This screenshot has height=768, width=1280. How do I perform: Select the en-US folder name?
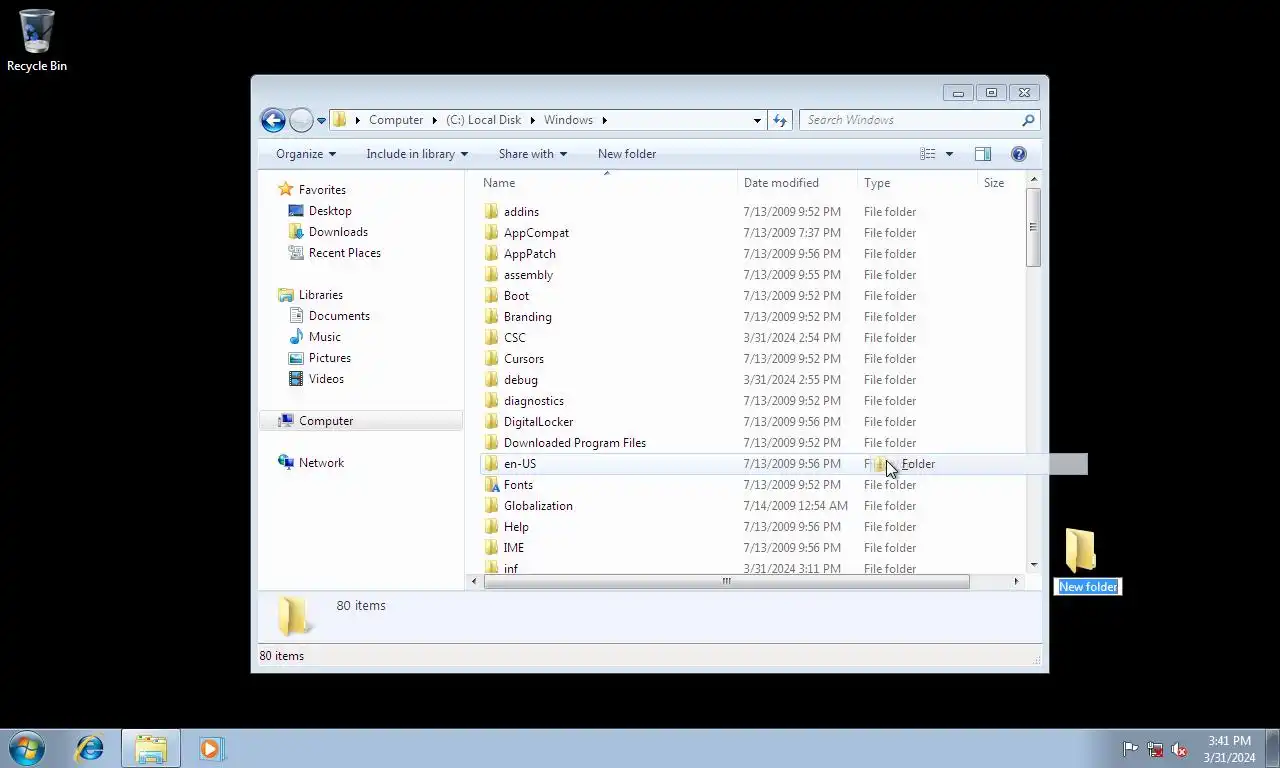(520, 464)
